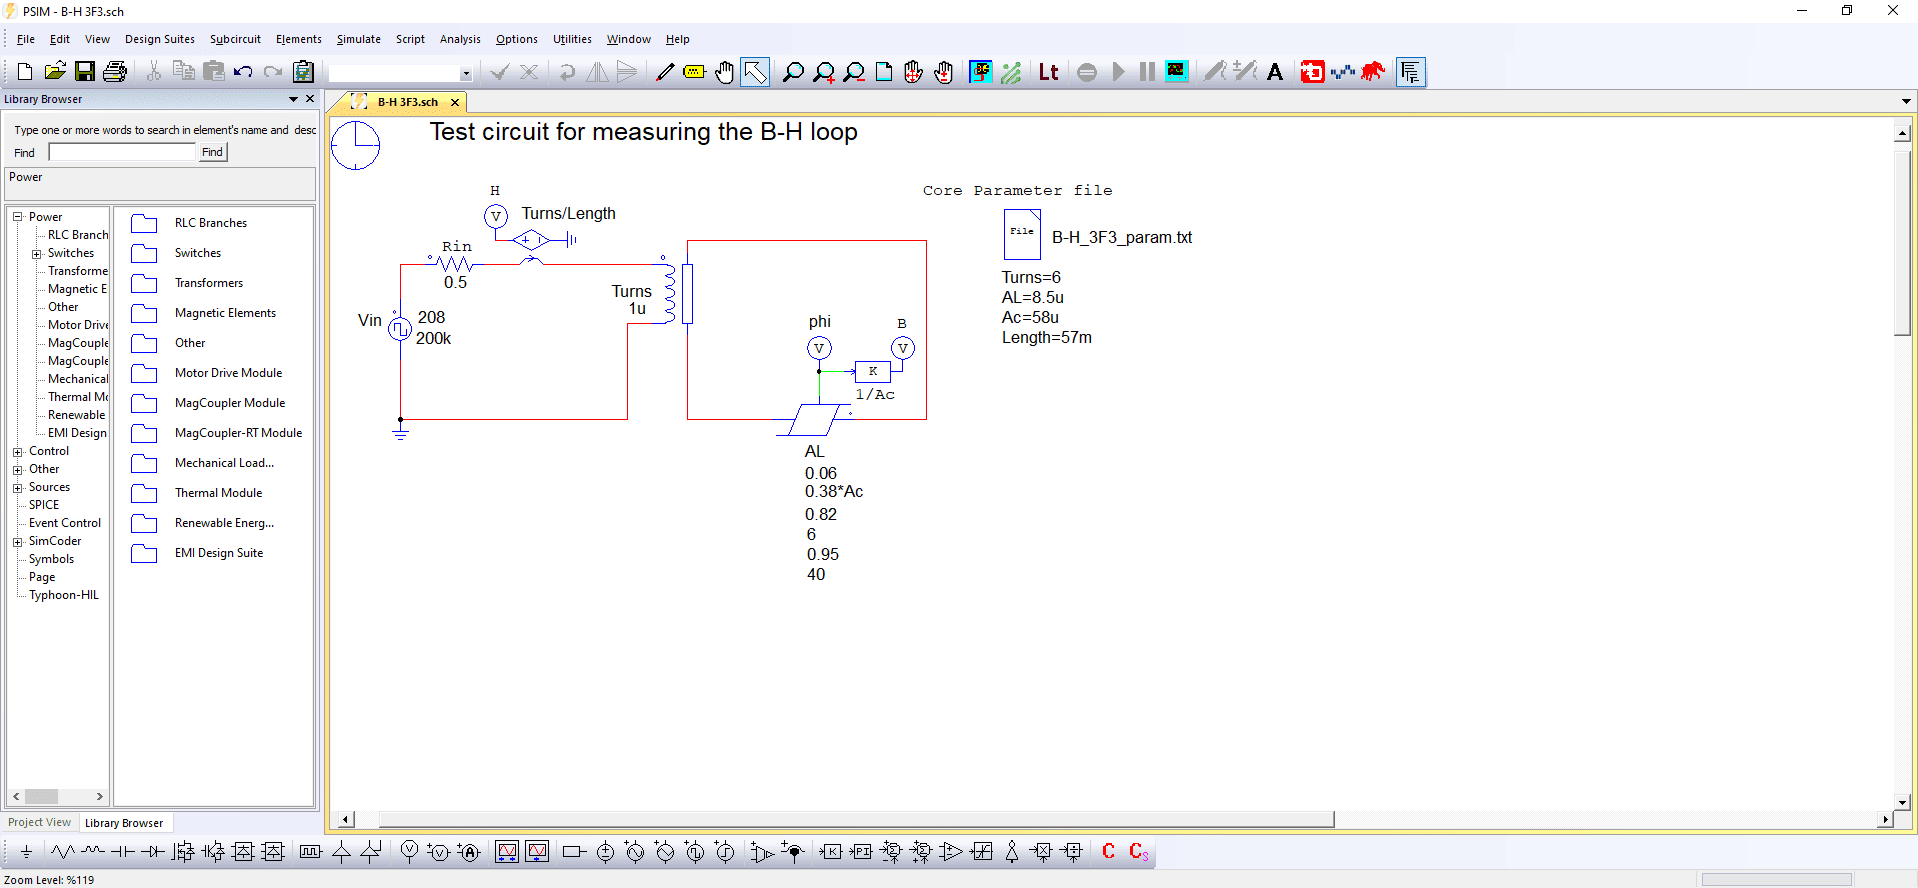Place a resistor from element toolbar

[63, 852]
